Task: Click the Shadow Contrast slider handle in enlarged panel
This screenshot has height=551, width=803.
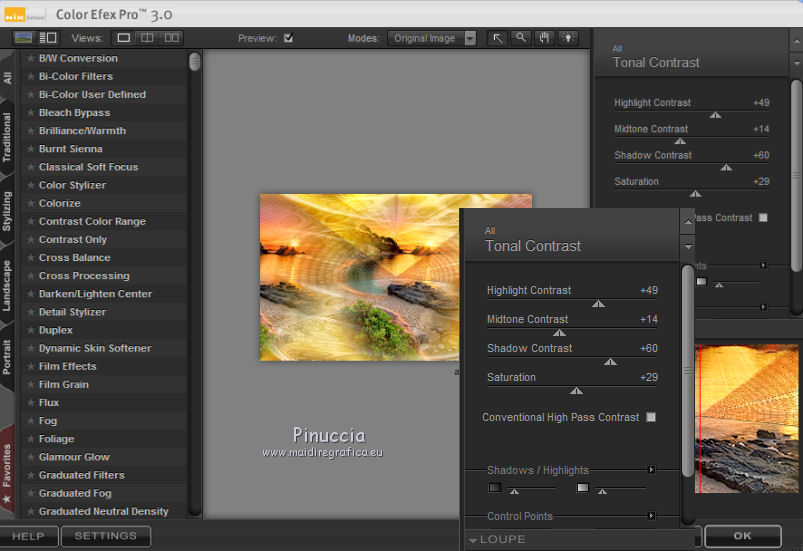Action: 610,362
